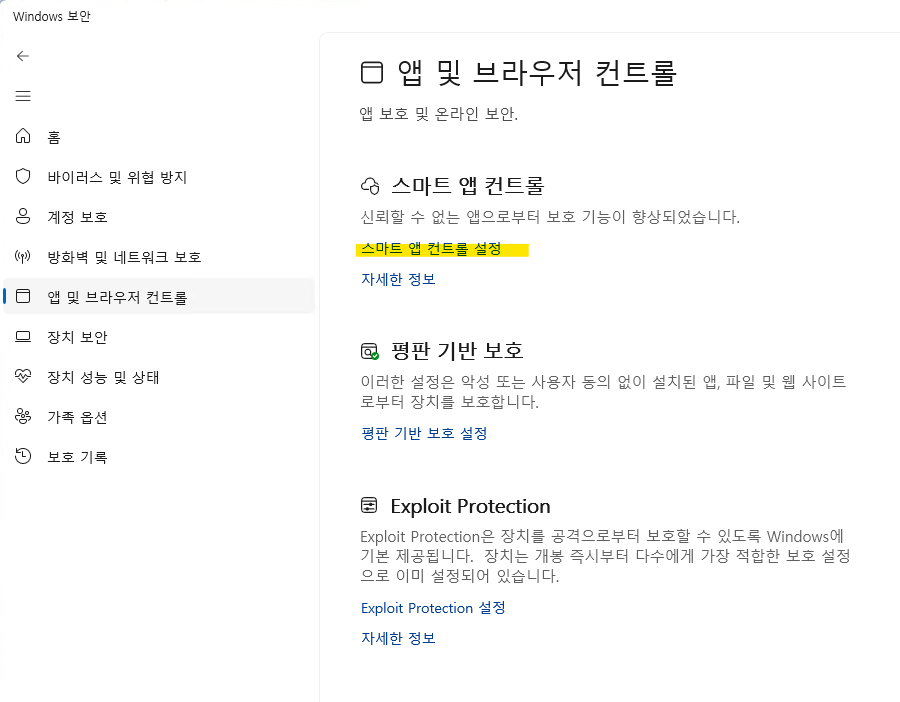900x702 pixels.
Task: Click the protection history clock icon
Action: (x=23, y=457)
